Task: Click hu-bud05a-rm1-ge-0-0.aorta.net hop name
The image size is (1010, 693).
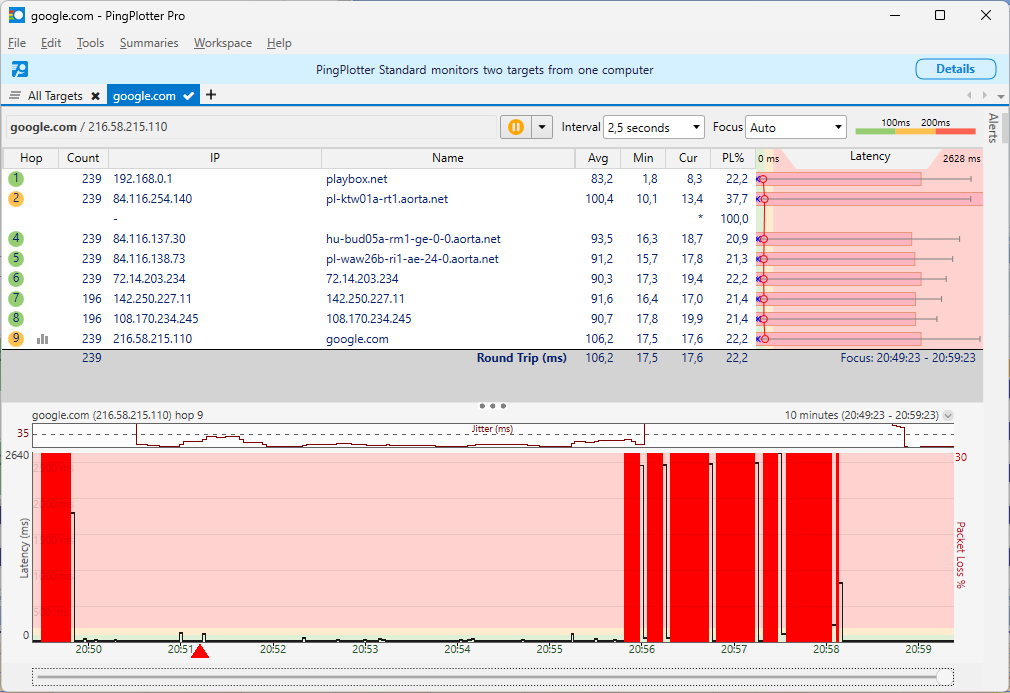Action: coord(413,239)
